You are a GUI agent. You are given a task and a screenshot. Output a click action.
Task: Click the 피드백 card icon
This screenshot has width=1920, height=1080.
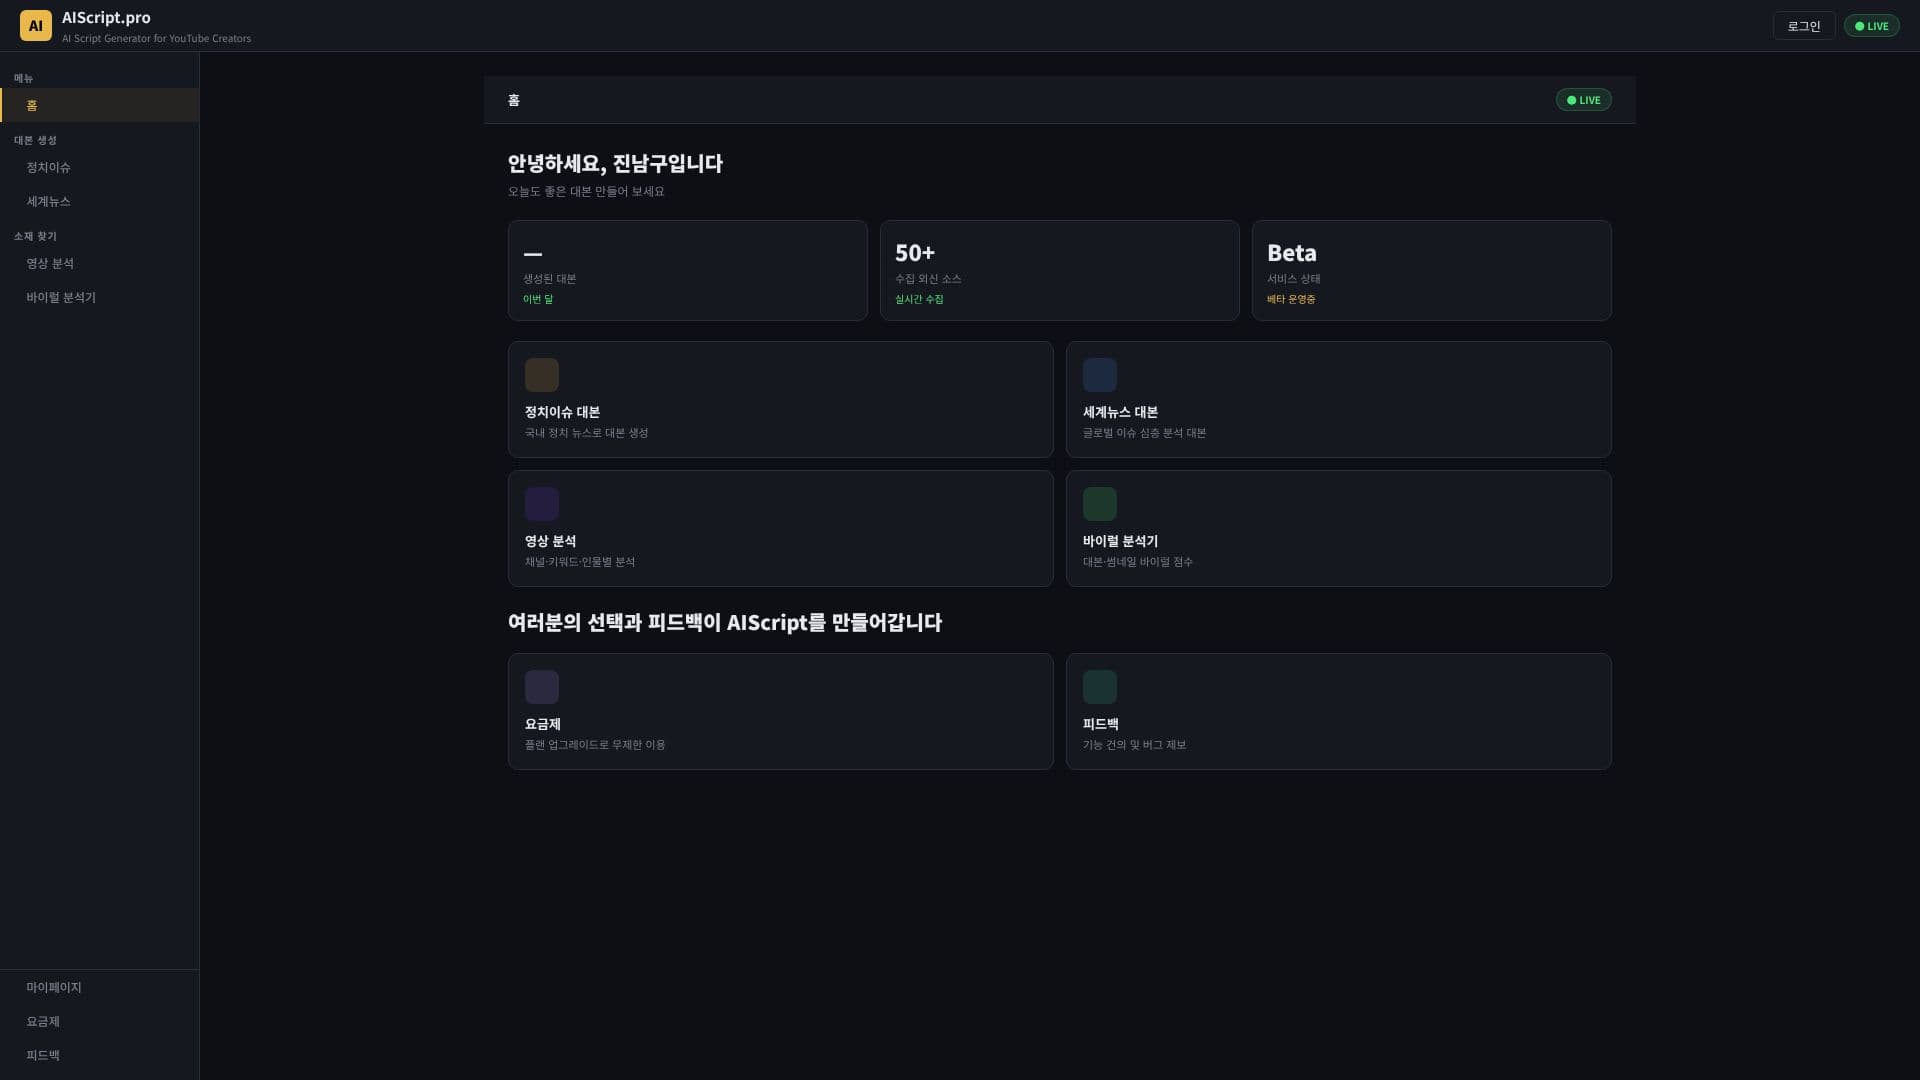click(1100, 687)
